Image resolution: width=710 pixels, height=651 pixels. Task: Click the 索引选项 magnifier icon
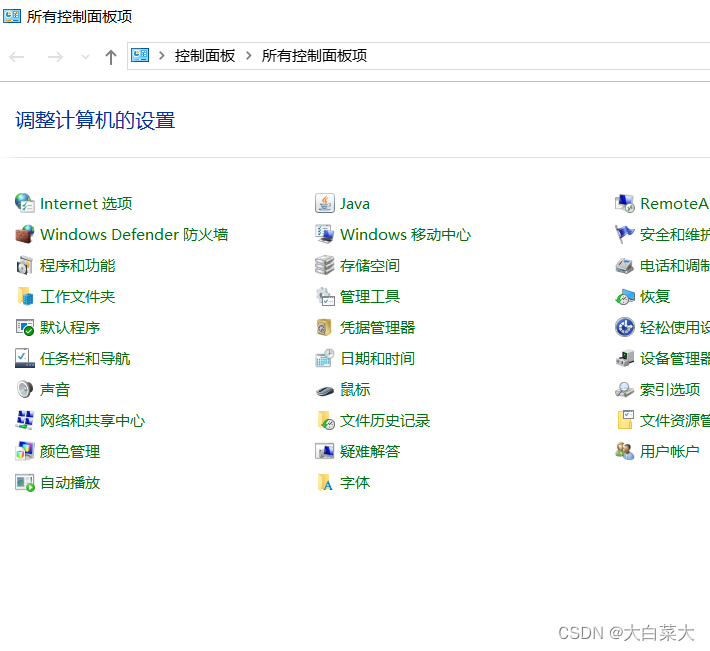pyautogui.click(x=625, y=389)
